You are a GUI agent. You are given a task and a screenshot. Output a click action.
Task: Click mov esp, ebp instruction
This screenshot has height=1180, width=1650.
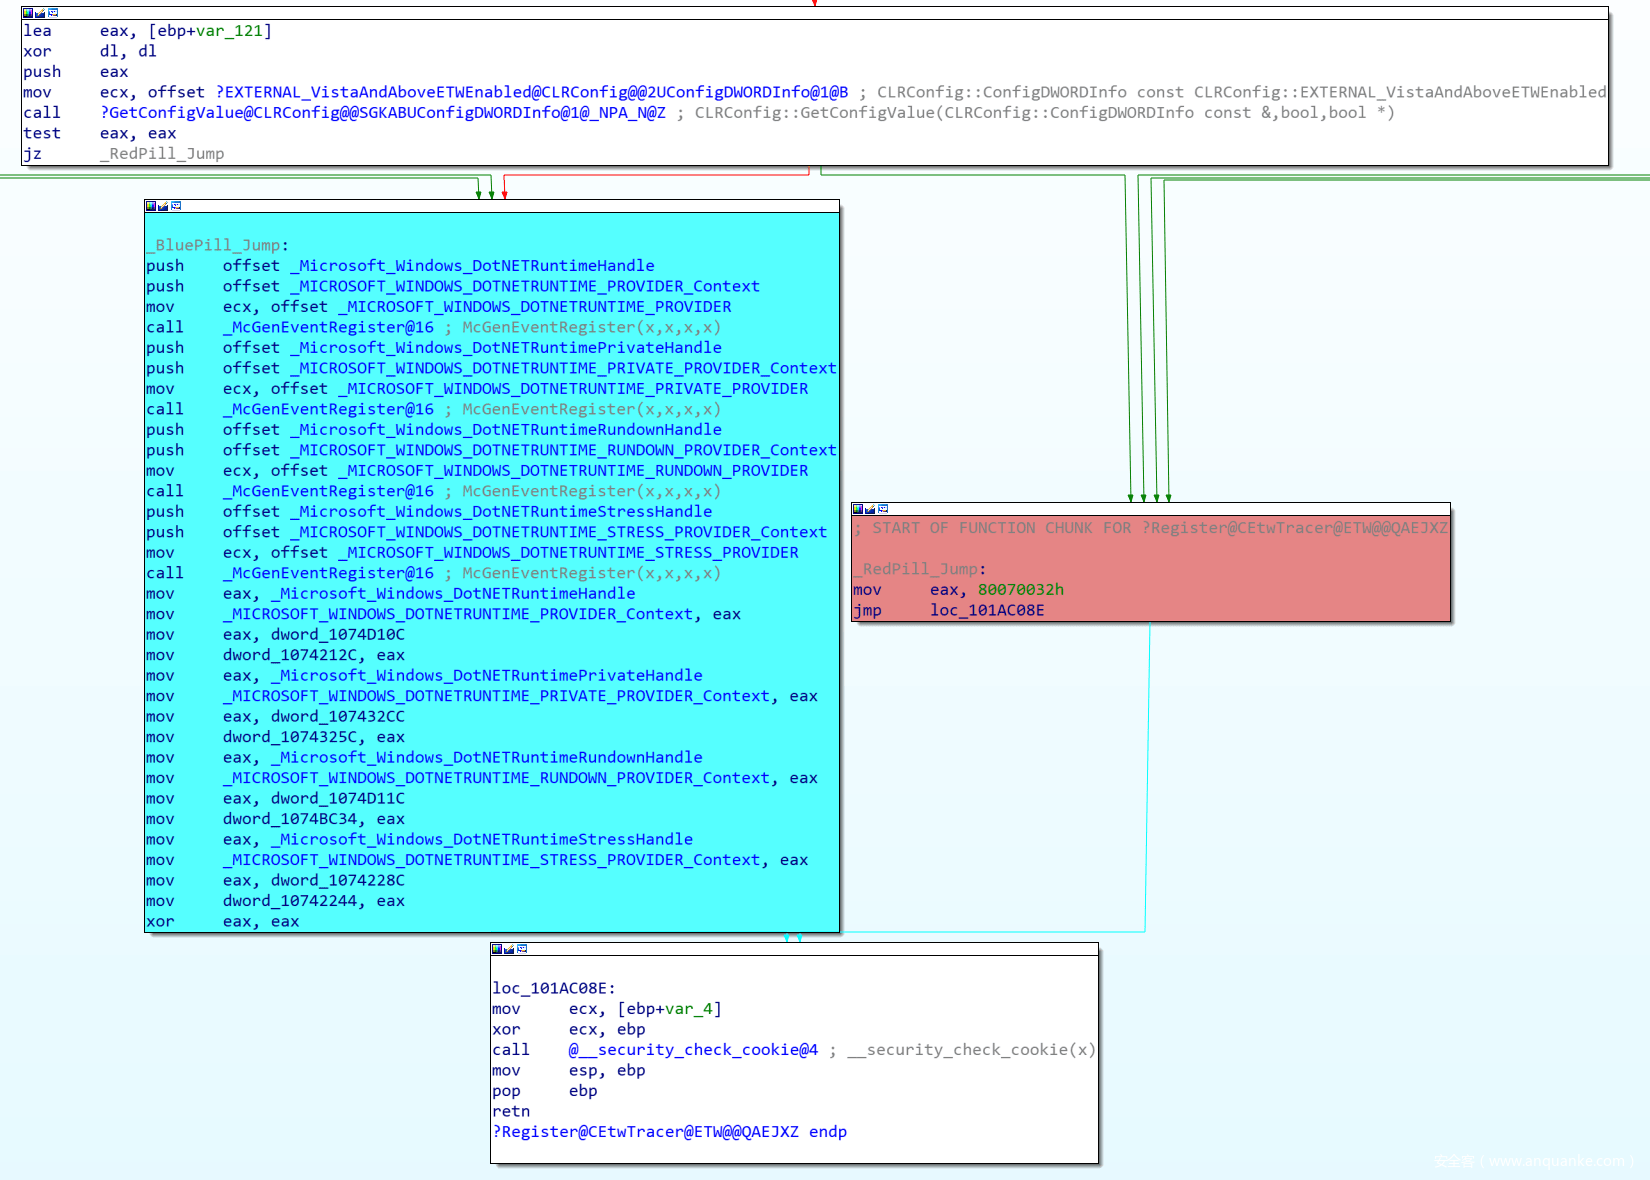pos(568,1070)
